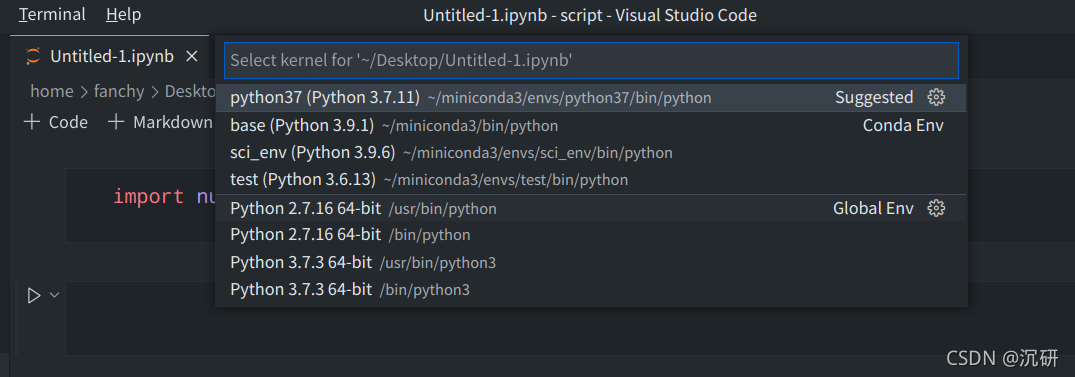Run the second notebook cell
Viewport: 1075px width, 377px height.
(33, 296)
